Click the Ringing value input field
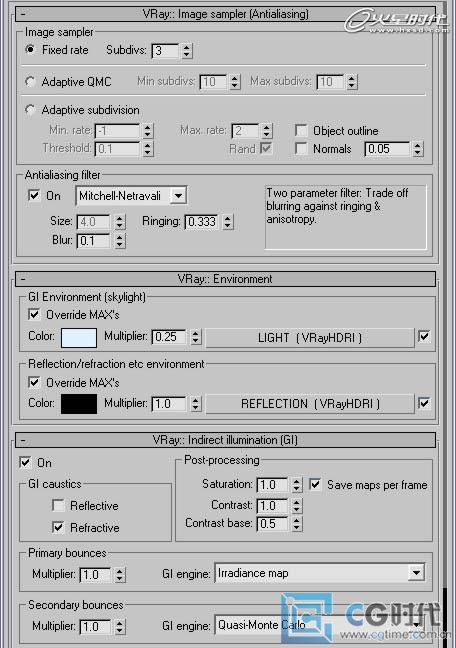 tap(201, 222)
